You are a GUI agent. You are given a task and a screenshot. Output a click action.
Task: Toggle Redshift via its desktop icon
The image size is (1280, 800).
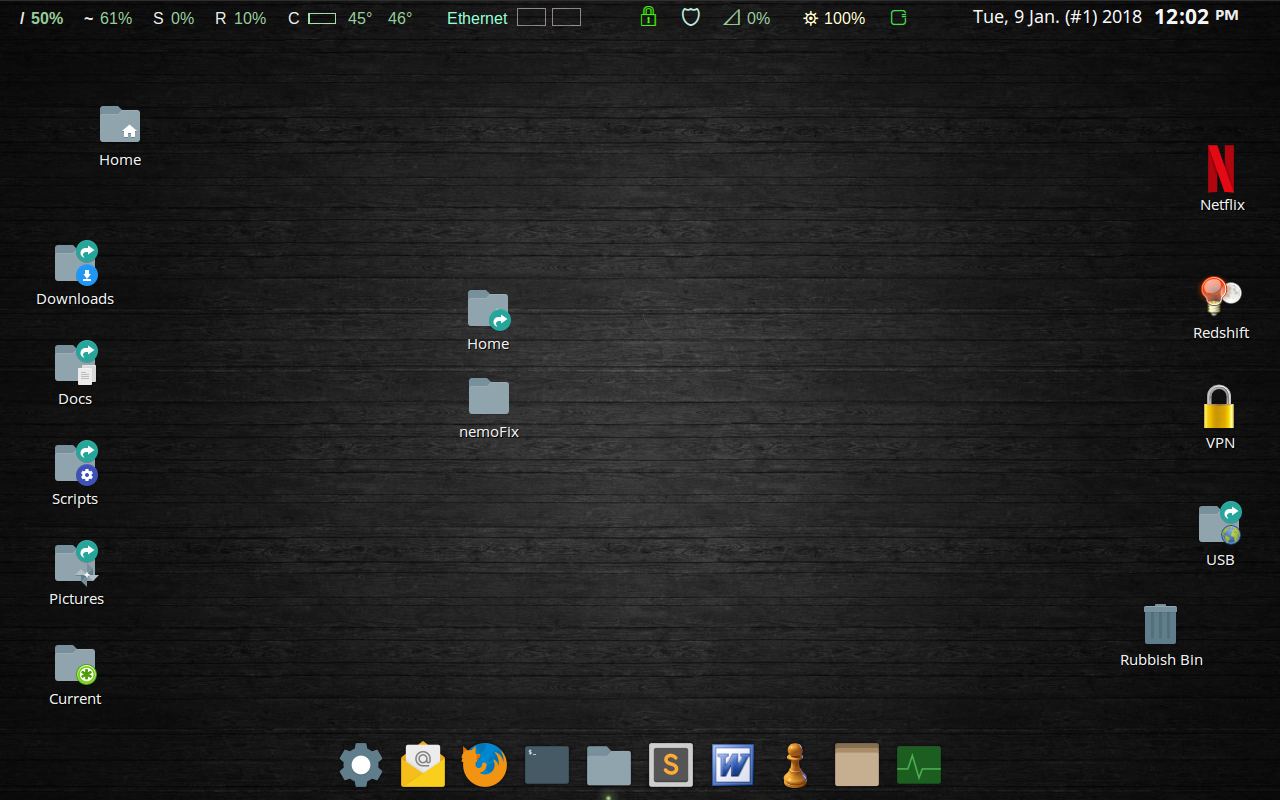click(1218, 294)
